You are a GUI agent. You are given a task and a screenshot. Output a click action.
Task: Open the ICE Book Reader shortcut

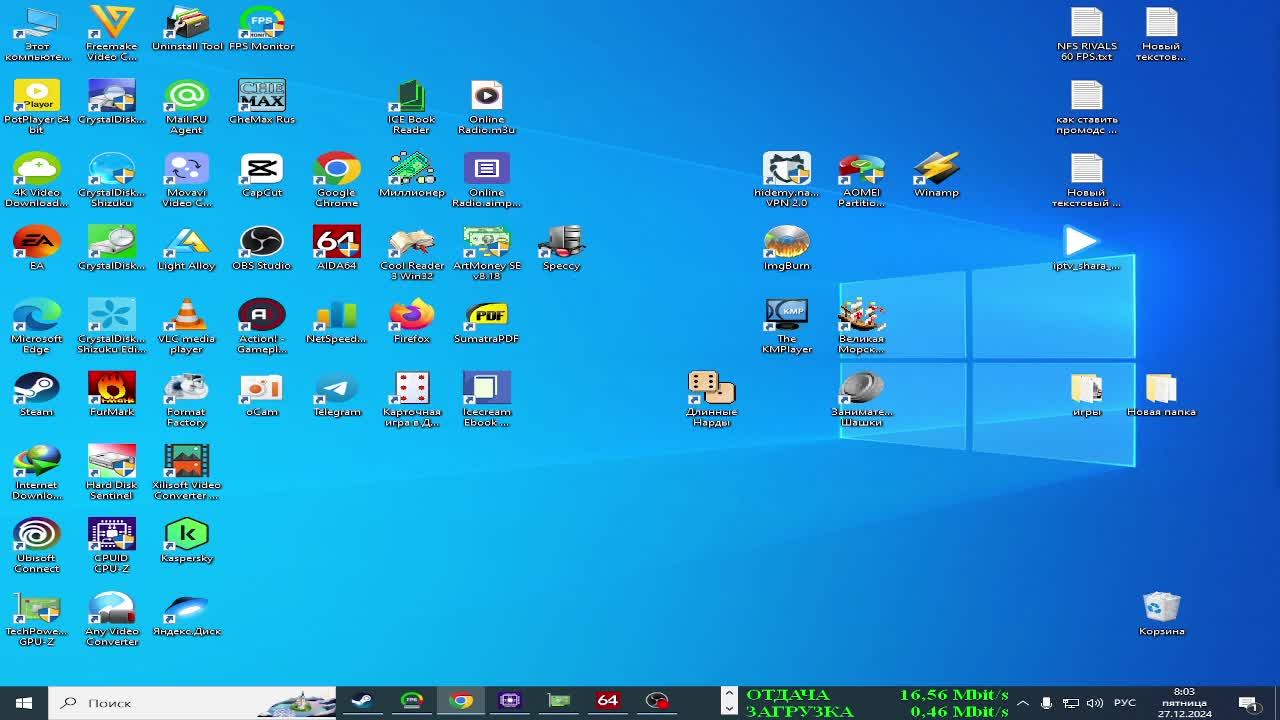412,107
